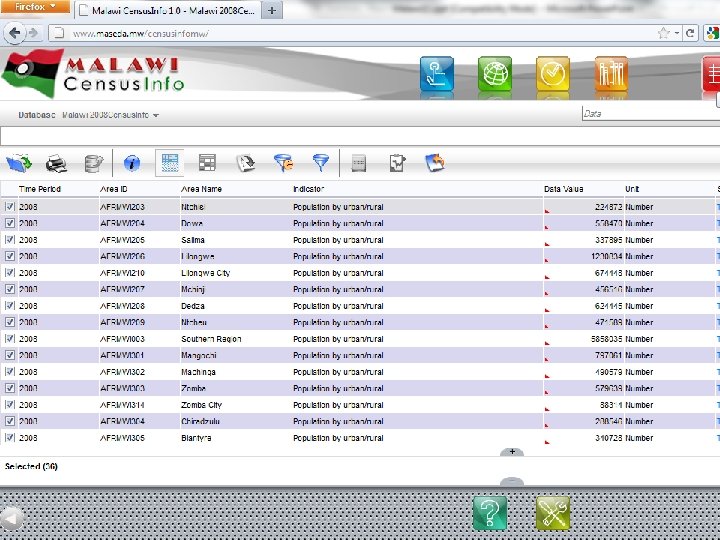Open the green globe icon in header
720x540 pixels.
(495, 74)
